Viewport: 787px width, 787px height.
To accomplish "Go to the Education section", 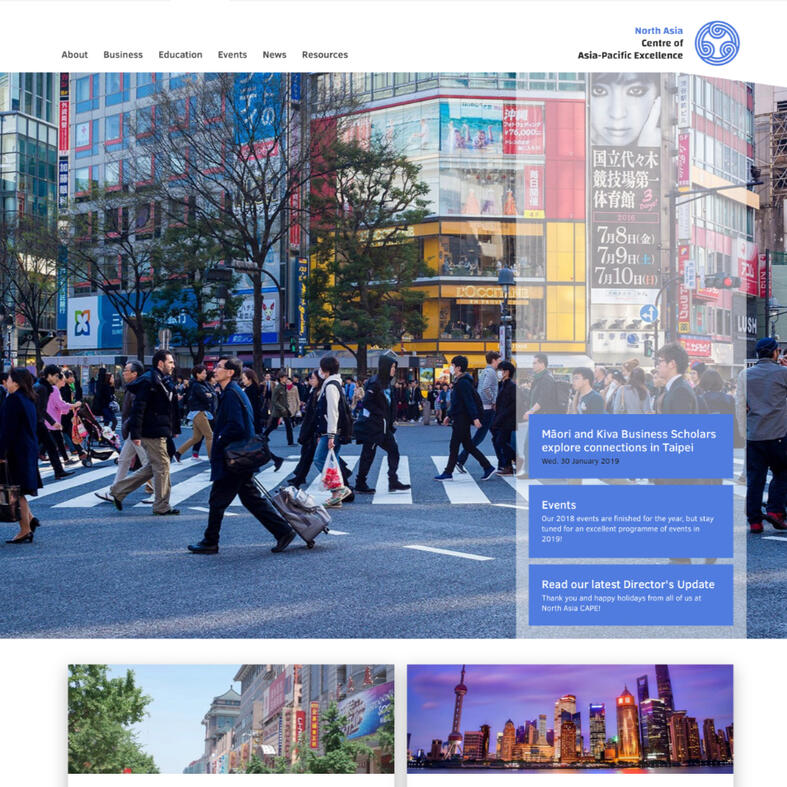I will click(180, 55).
